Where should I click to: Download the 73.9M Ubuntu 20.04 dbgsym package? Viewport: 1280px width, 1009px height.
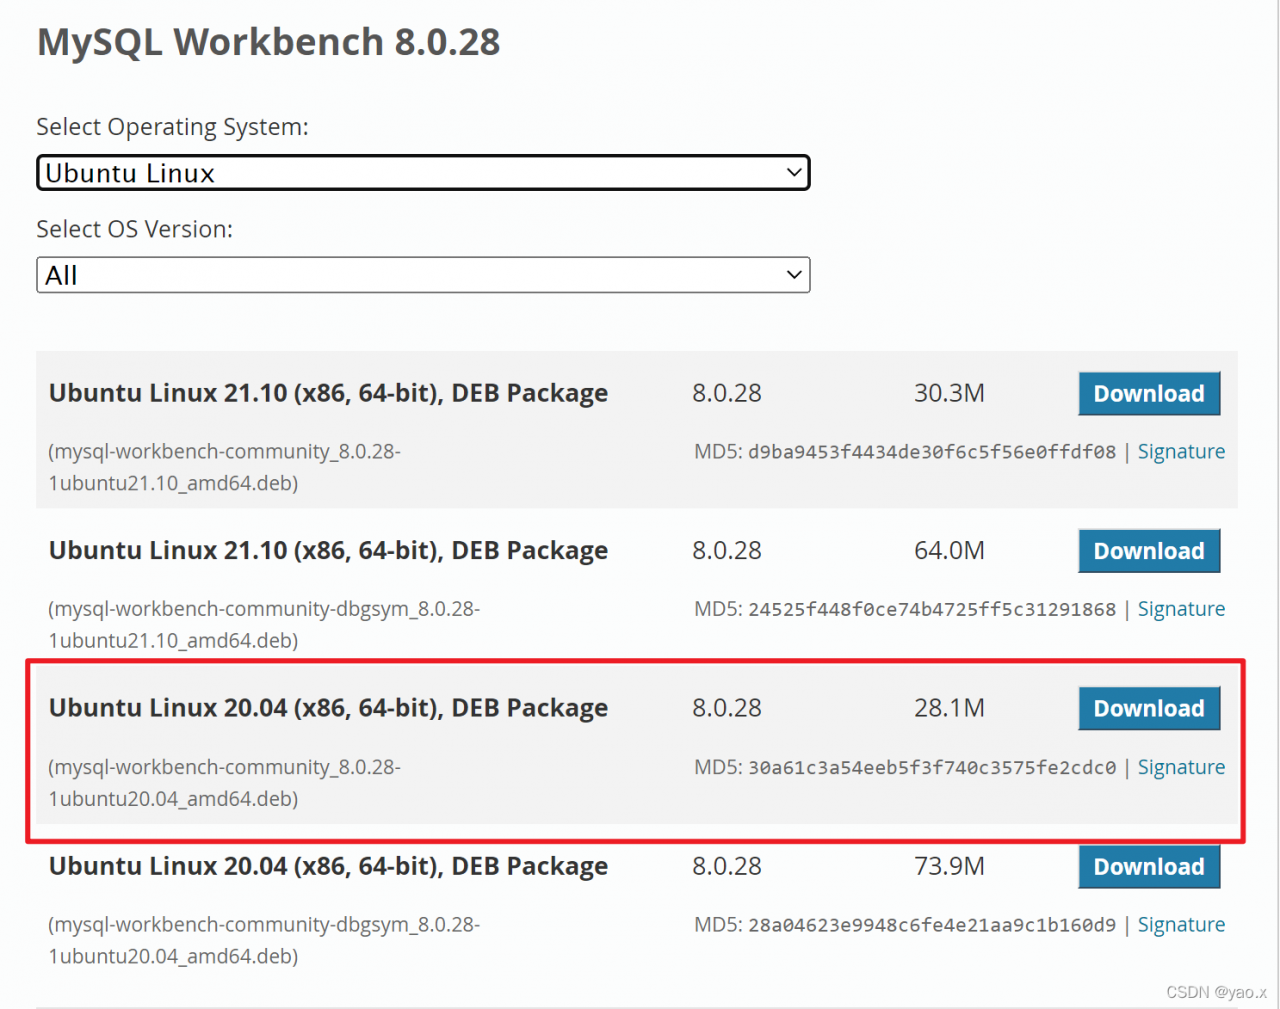click(1149, 866)
